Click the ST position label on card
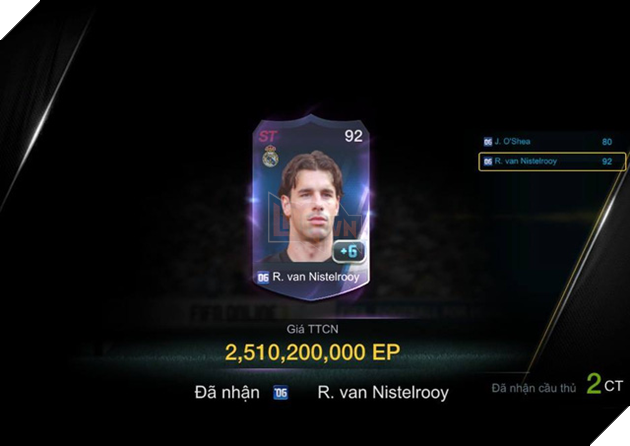 268,137
